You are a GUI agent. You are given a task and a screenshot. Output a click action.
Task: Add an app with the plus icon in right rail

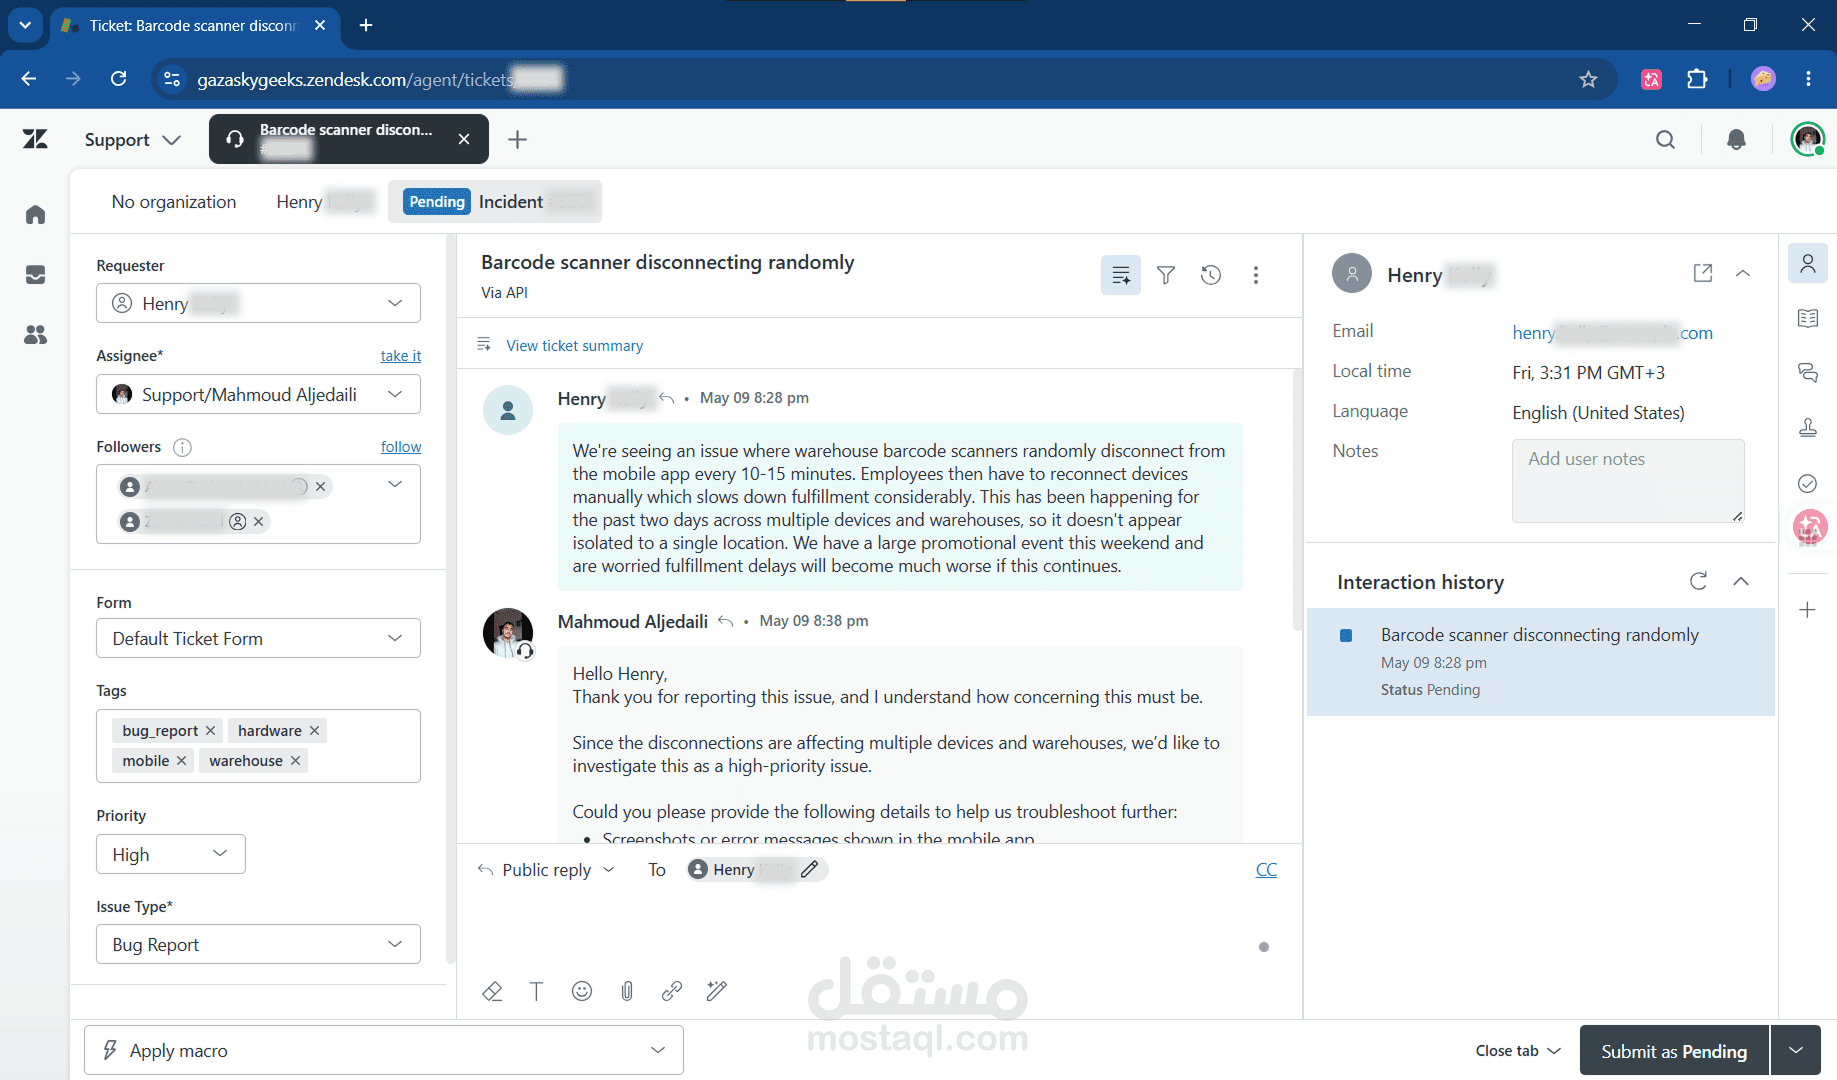click(1808, 610)
